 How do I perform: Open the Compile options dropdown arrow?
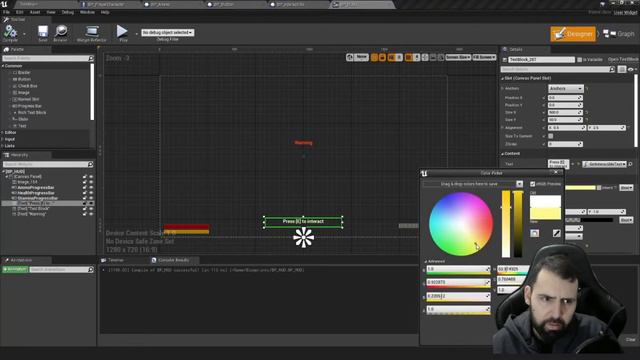[x=24, y=34]
